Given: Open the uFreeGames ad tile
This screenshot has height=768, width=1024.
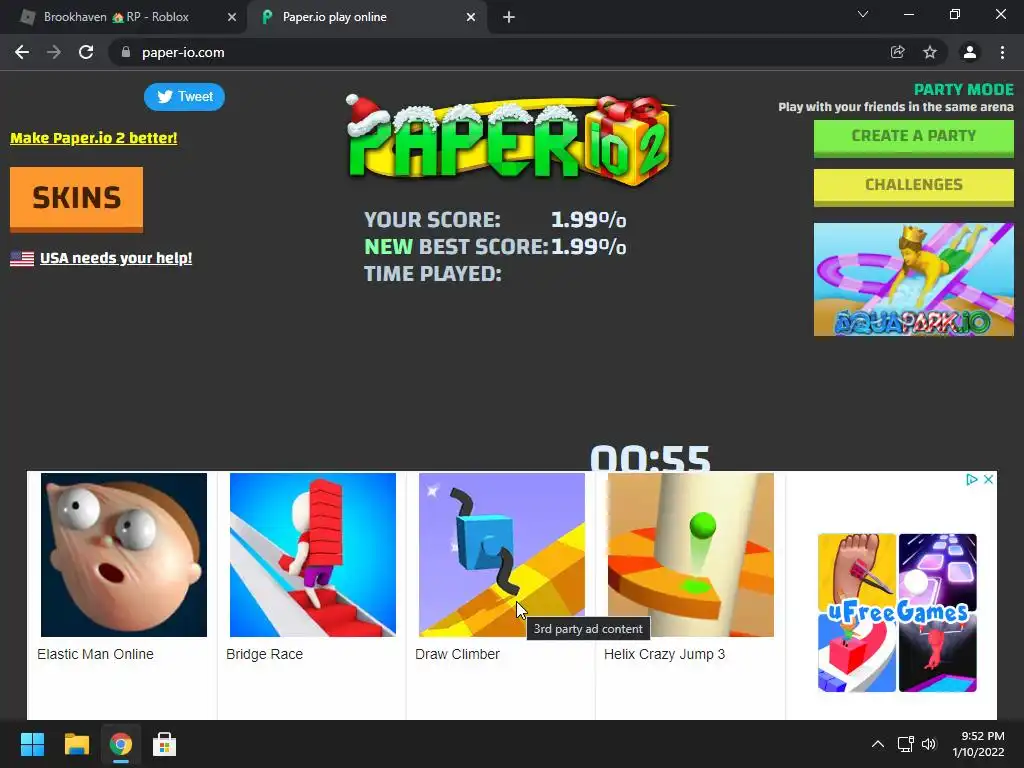Looking at the screenshot, I should [x=897, y=613].
